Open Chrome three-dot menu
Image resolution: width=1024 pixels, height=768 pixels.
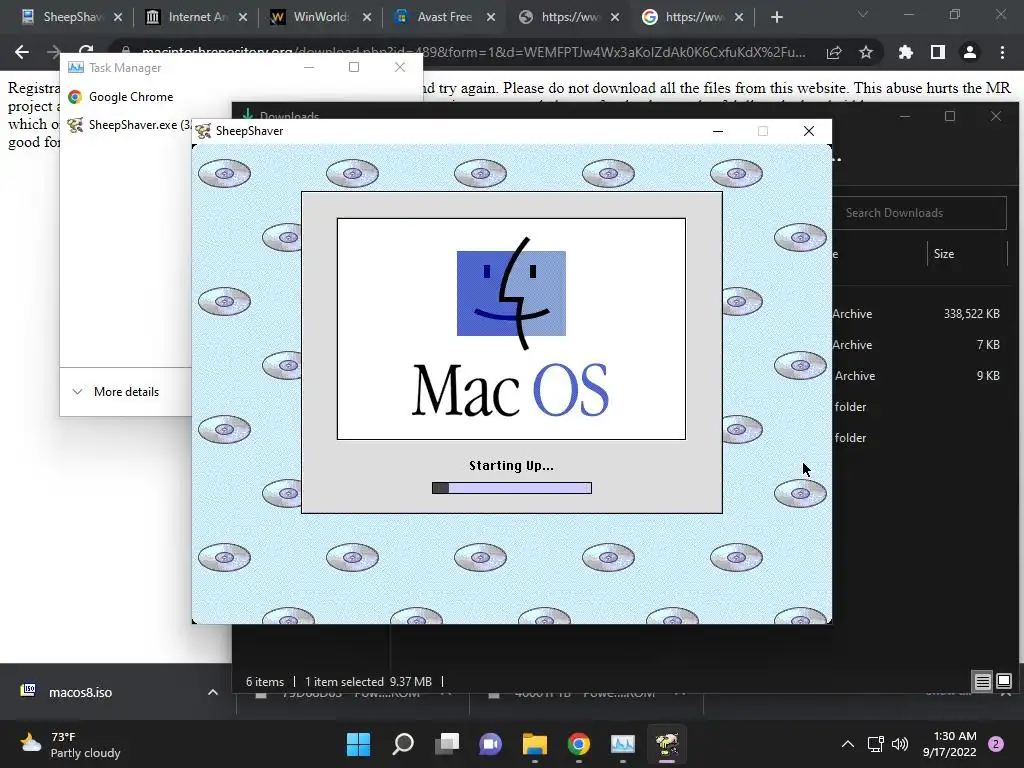(1002, 52)
